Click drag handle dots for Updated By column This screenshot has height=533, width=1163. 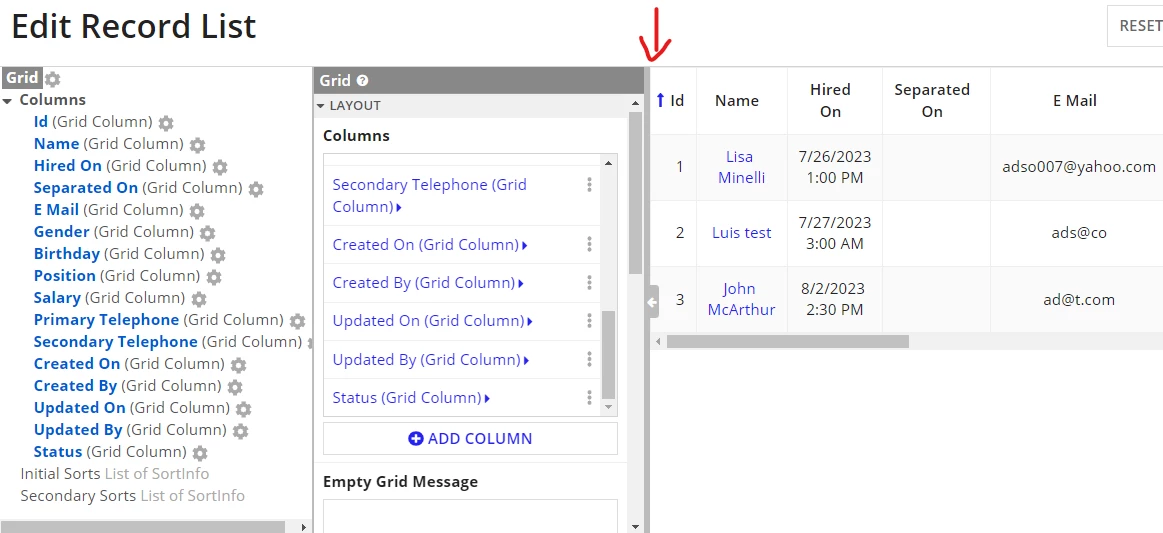click(589, 360)
